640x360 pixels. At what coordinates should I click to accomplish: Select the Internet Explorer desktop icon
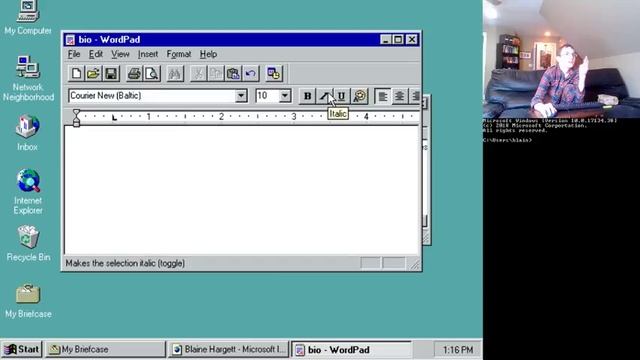(28, 192)
